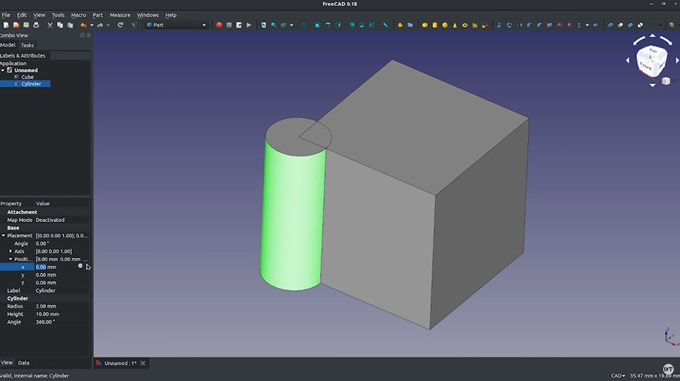Open the shape builder tool
Viewport: 680px width, 381px height.
click(x=485, y=25)
